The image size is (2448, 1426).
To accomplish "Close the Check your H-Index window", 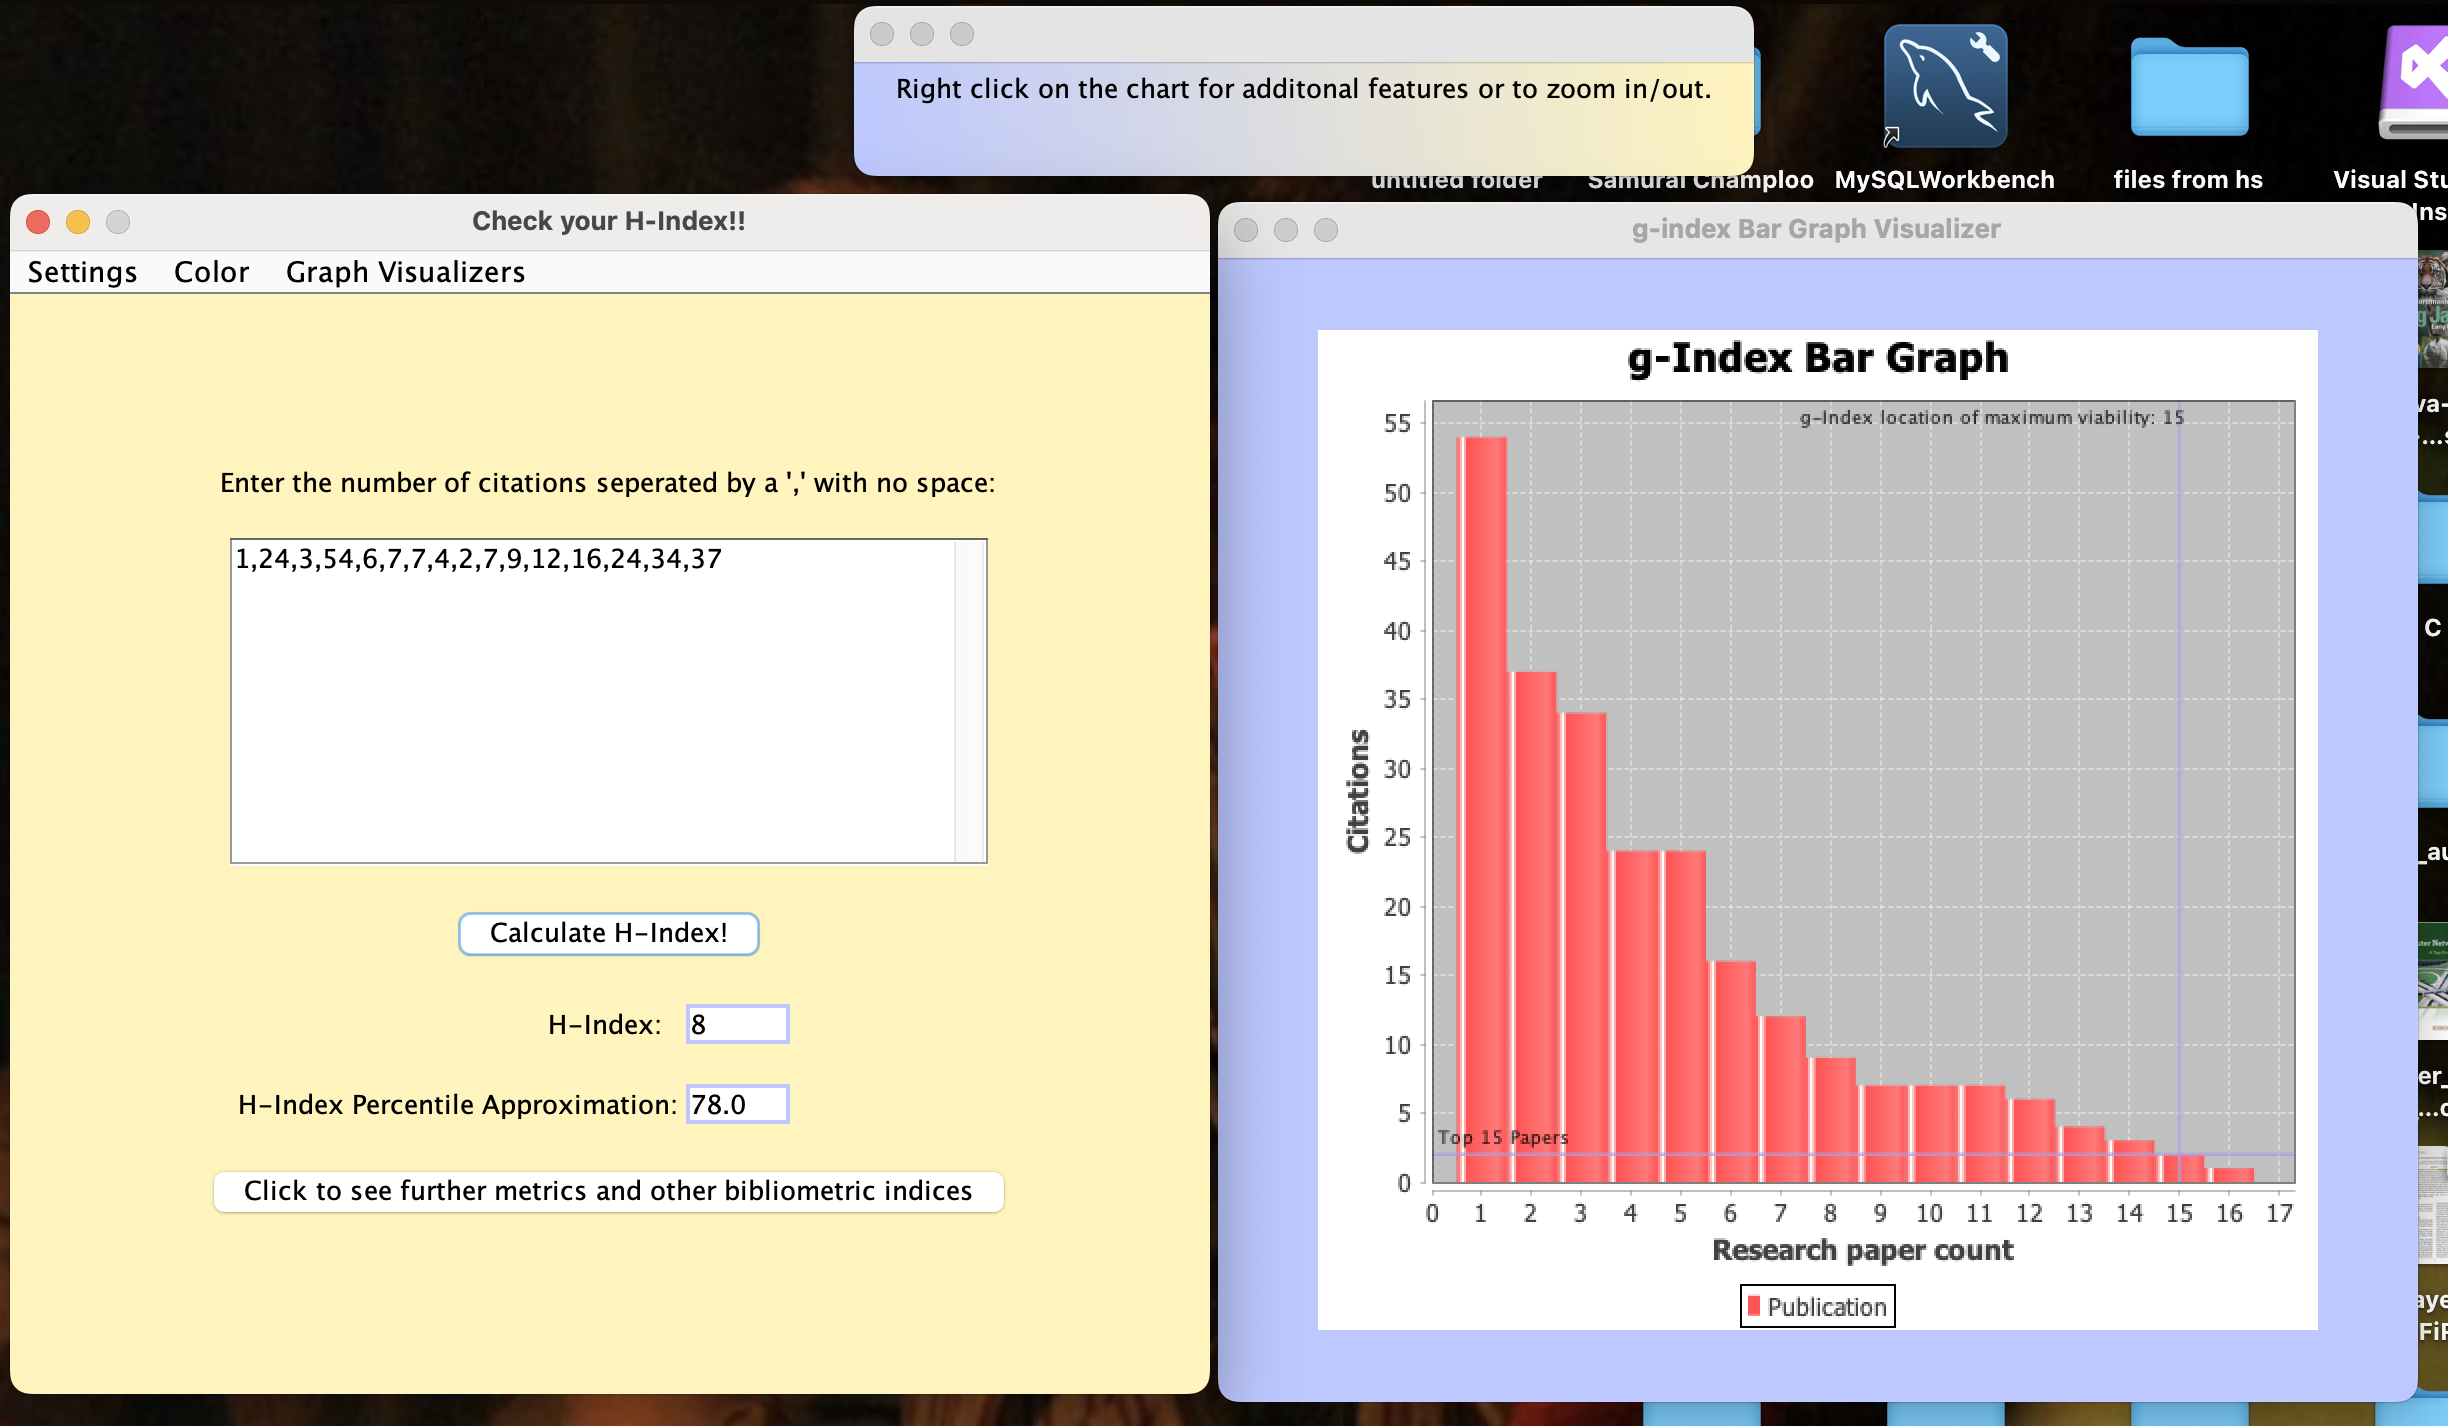I will (x=38, y=222).
